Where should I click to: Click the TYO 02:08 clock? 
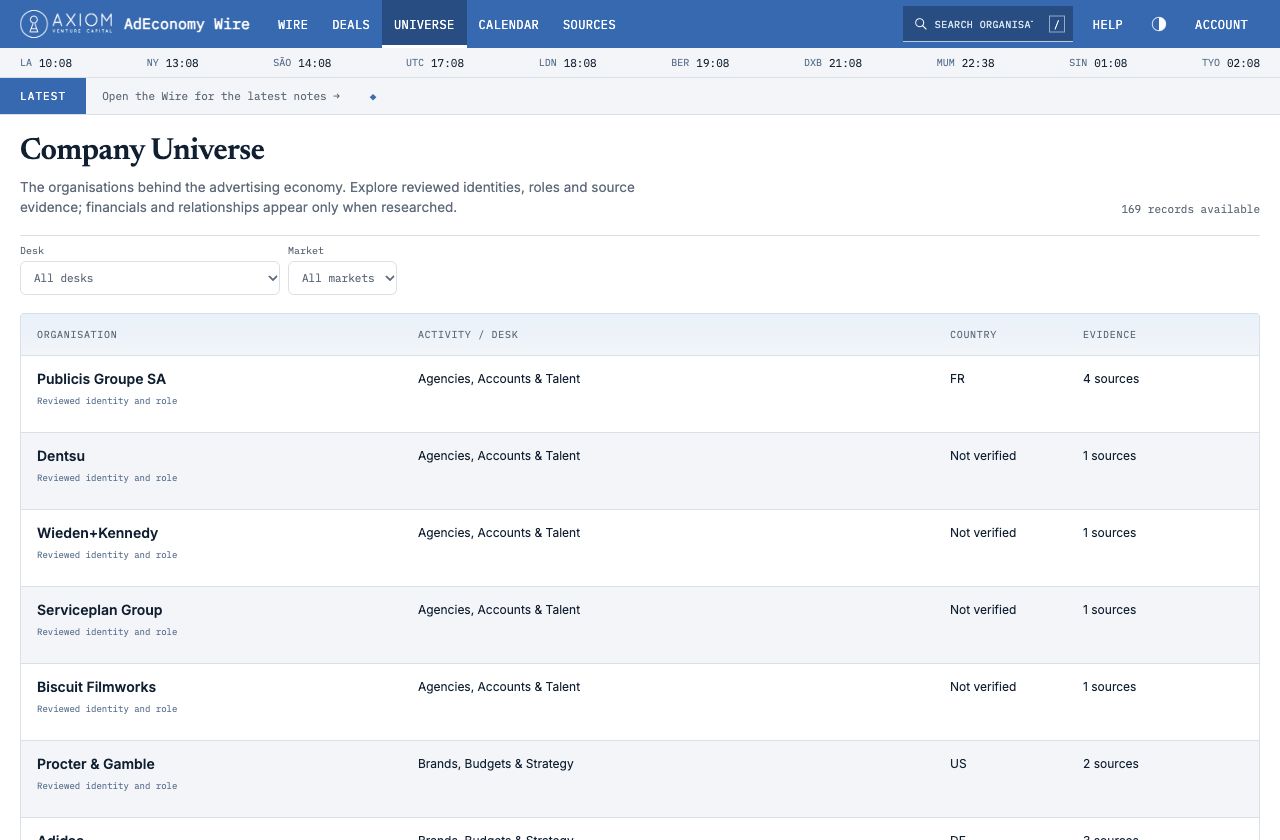1231,63
